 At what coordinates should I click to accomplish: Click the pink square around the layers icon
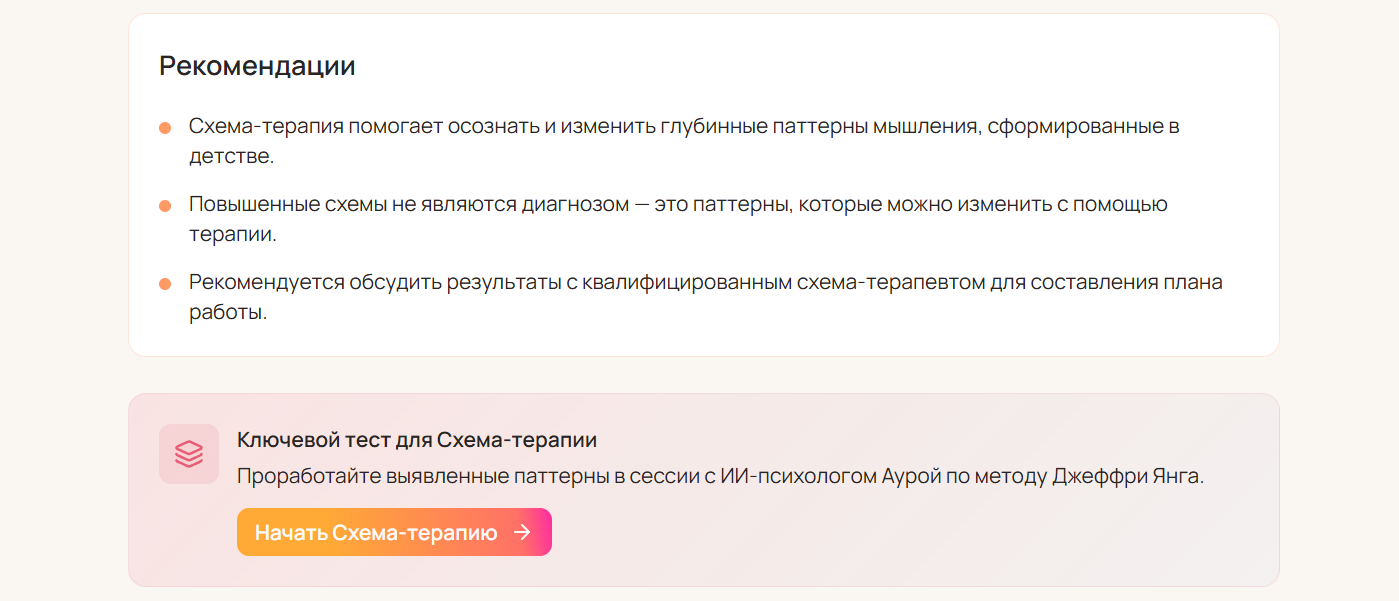click(x=189, y=453)
